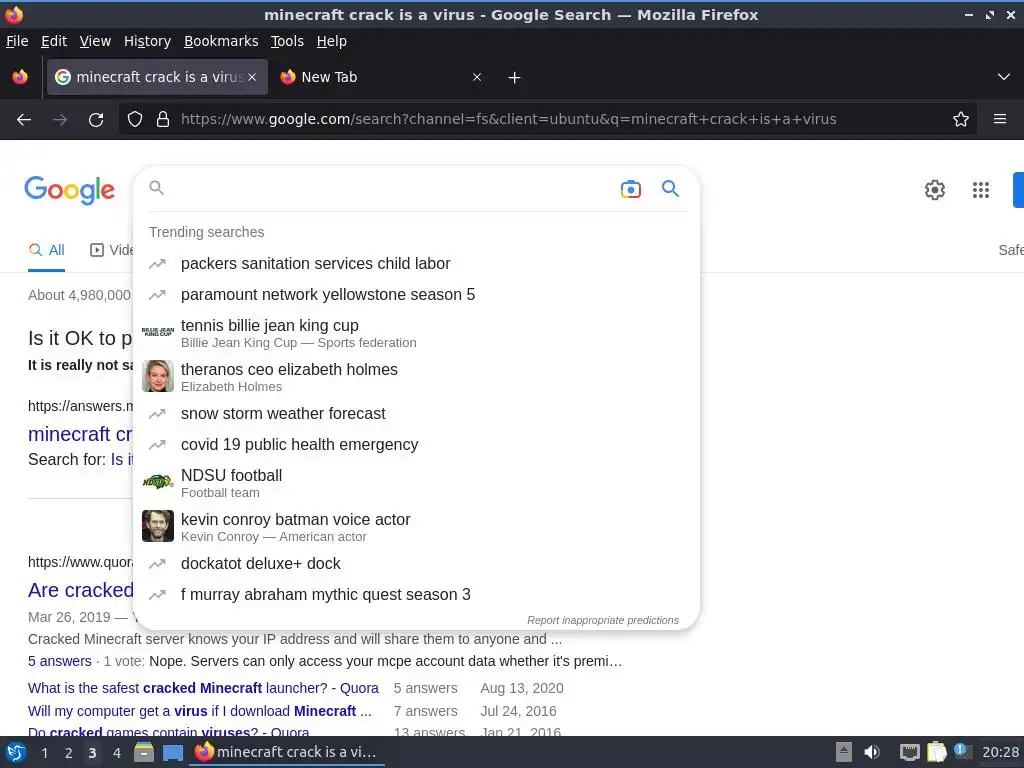Click the NDSU football logo thumbnail
The width and height of the screenshot is (1024, 768).
tap(158, 483)
